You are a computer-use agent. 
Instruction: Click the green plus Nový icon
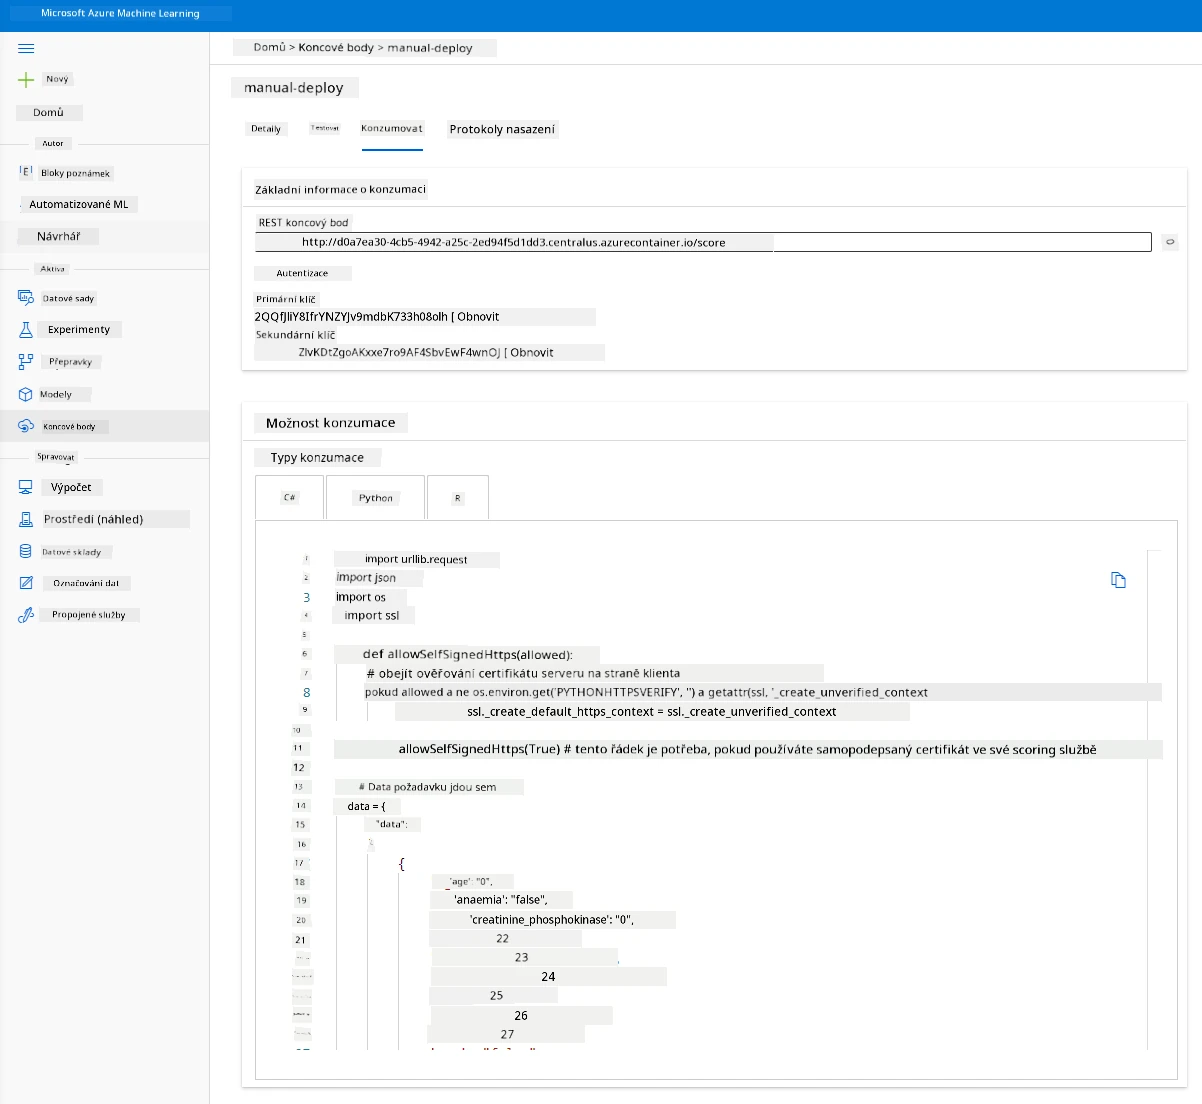point(26,79)
